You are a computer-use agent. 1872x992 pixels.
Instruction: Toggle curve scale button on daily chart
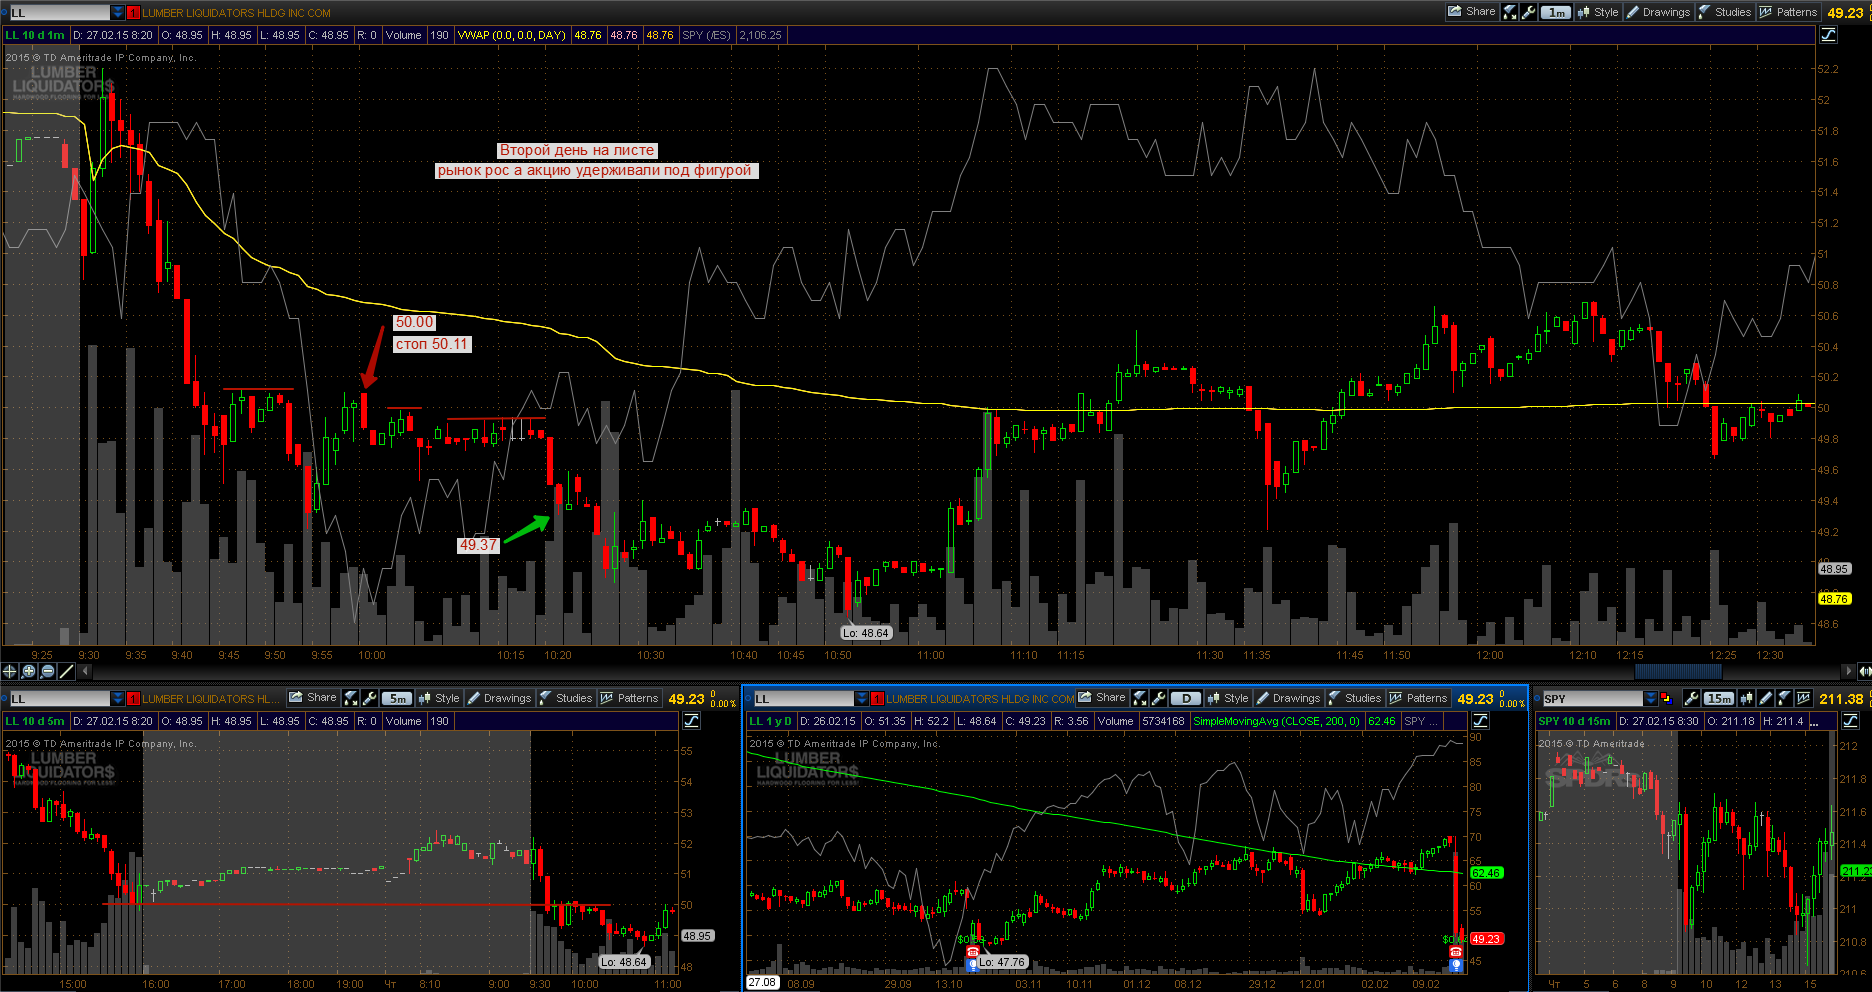1481,721
